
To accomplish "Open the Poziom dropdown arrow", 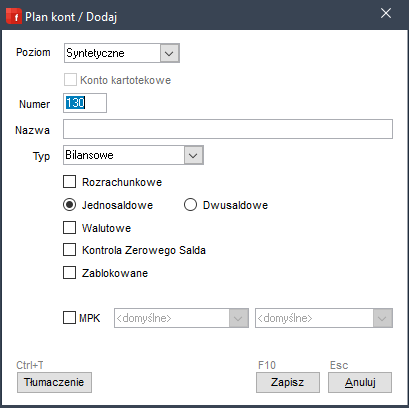I will tap(169, 53).
